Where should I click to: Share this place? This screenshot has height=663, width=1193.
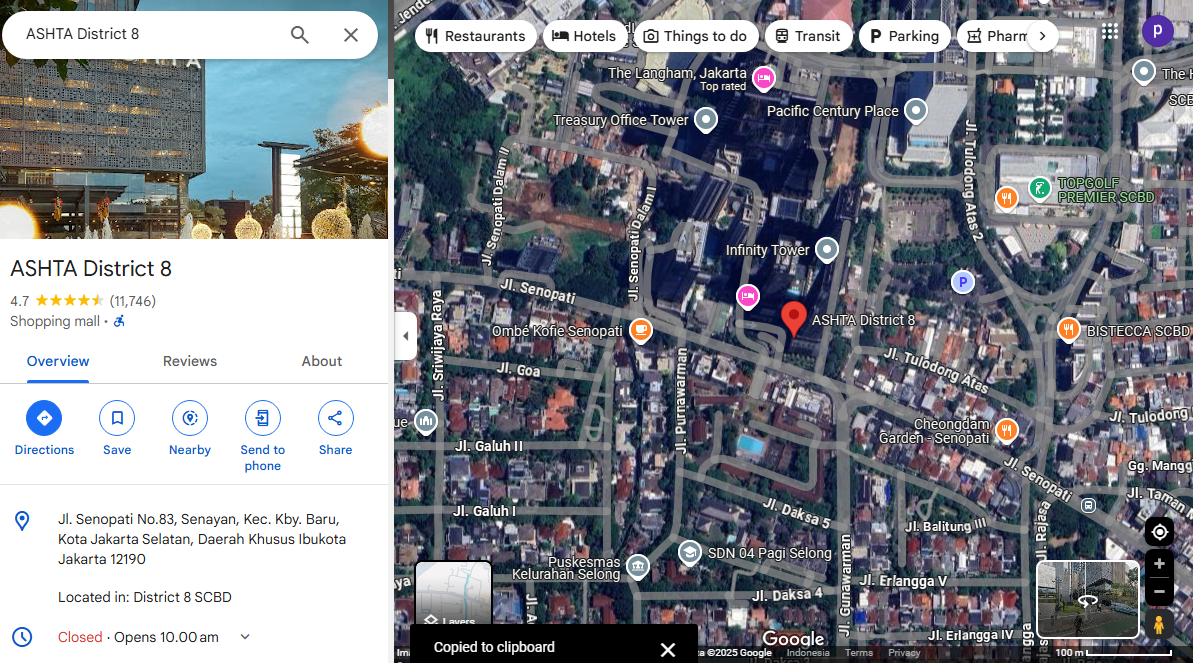coord(336,429)
